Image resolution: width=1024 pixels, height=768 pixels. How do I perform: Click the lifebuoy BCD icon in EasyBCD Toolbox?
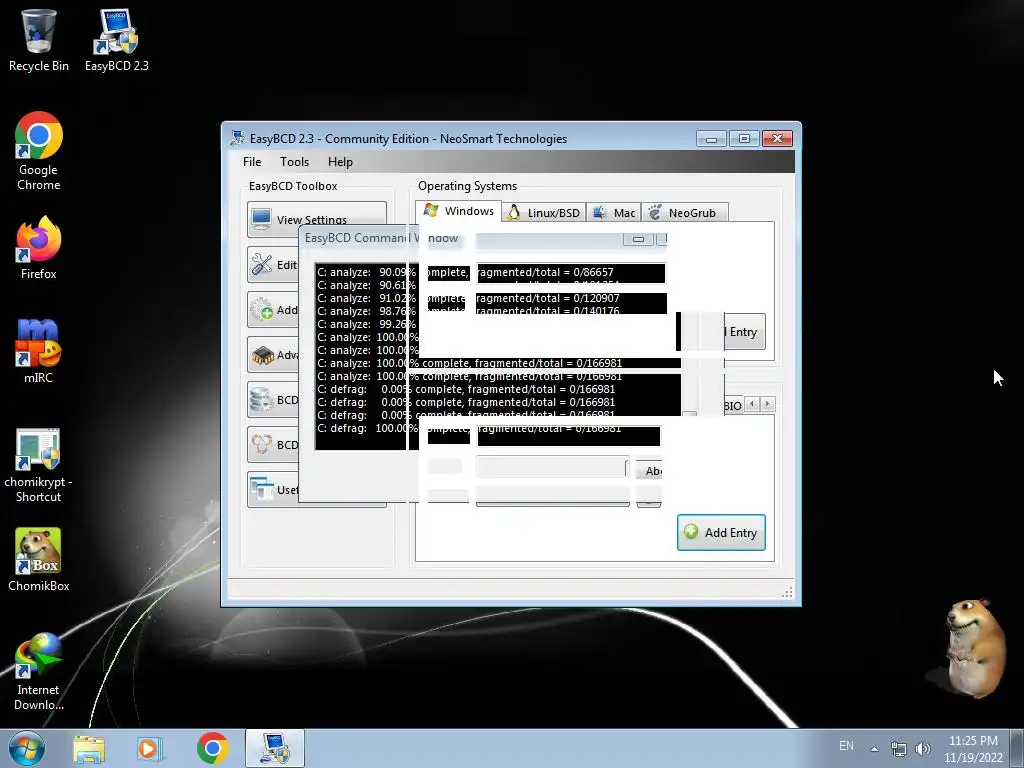[262, 444]
